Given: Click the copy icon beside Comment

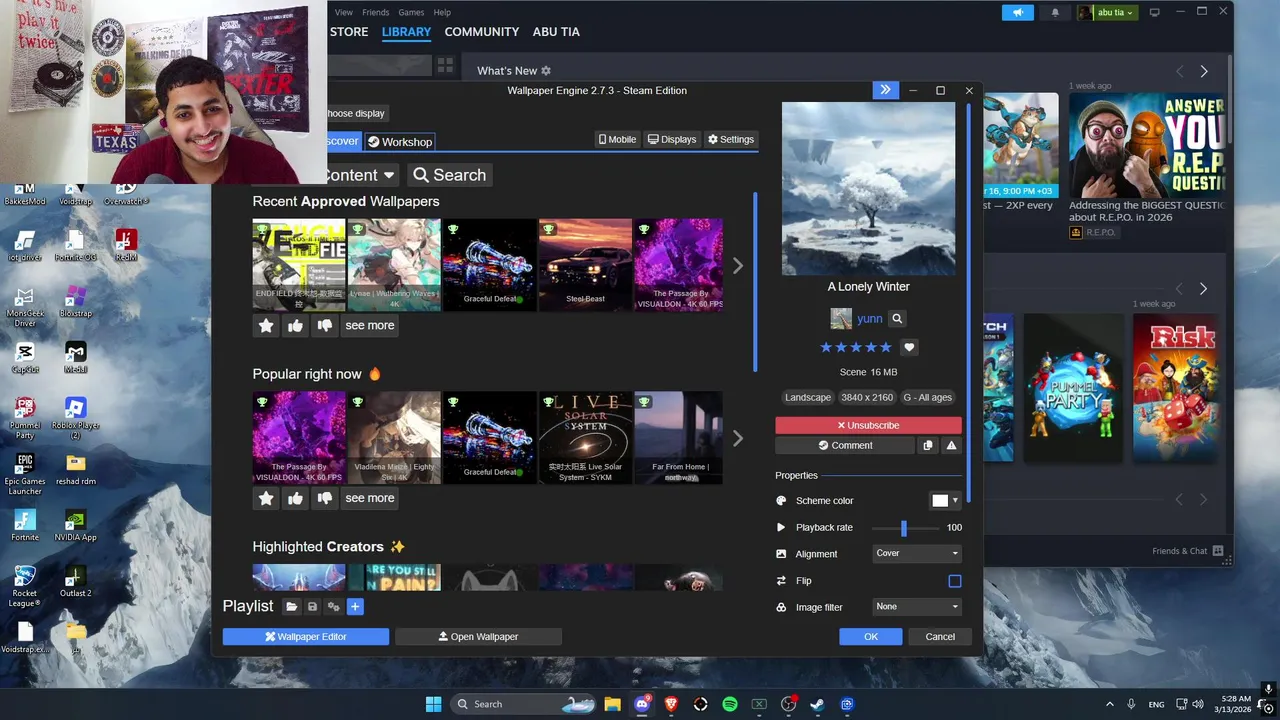Looking at the screenshot, I should click(x=928, y=445).
